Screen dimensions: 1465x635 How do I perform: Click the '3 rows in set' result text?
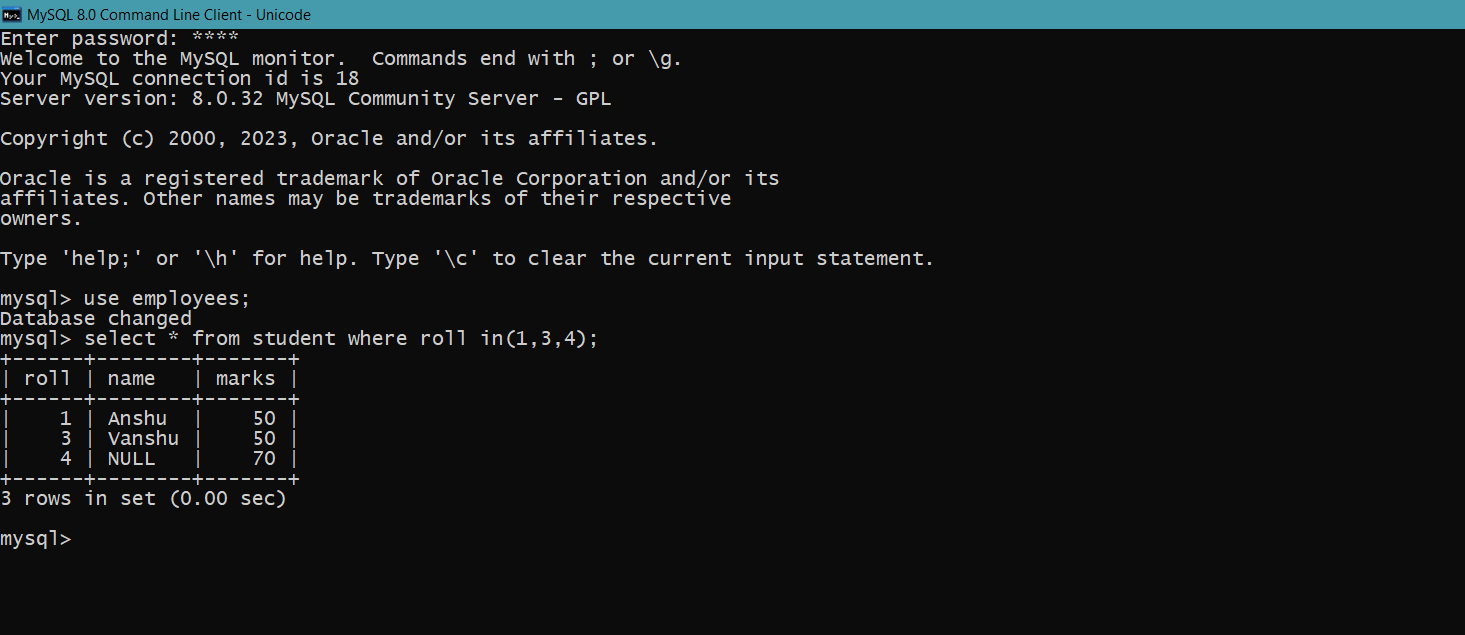tap(143, 498)
